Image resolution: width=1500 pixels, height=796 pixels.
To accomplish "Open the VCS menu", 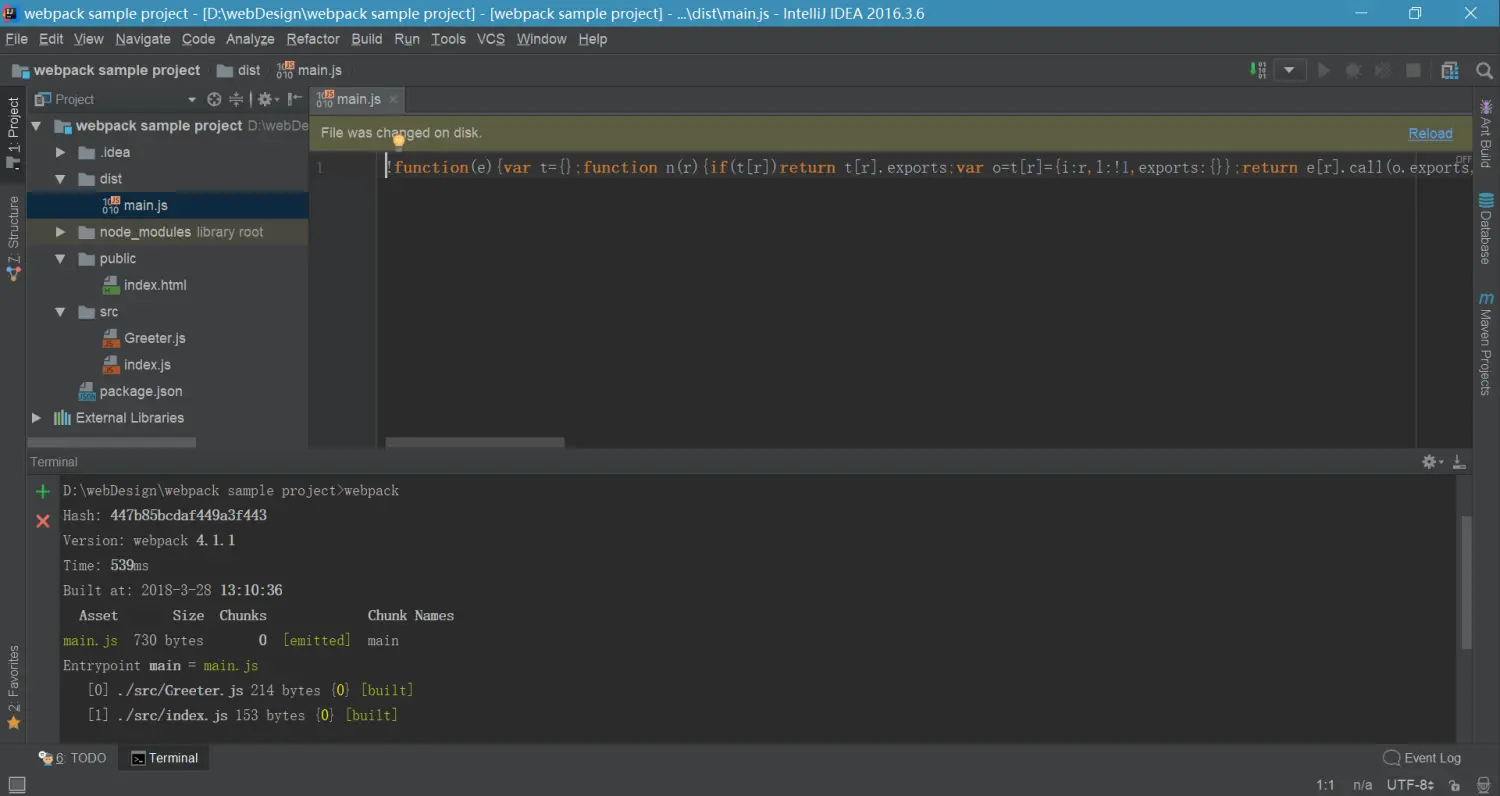I will 491,39.
